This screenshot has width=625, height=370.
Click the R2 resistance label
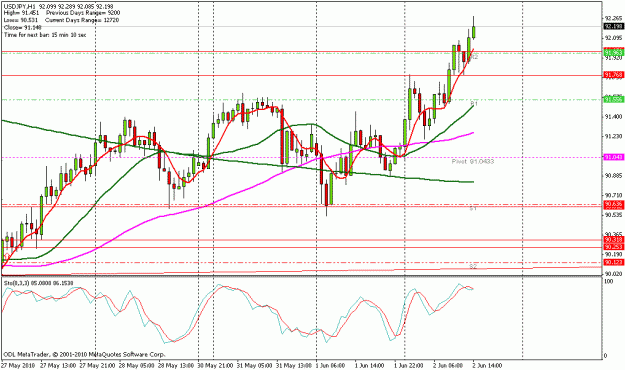[474, 57]
